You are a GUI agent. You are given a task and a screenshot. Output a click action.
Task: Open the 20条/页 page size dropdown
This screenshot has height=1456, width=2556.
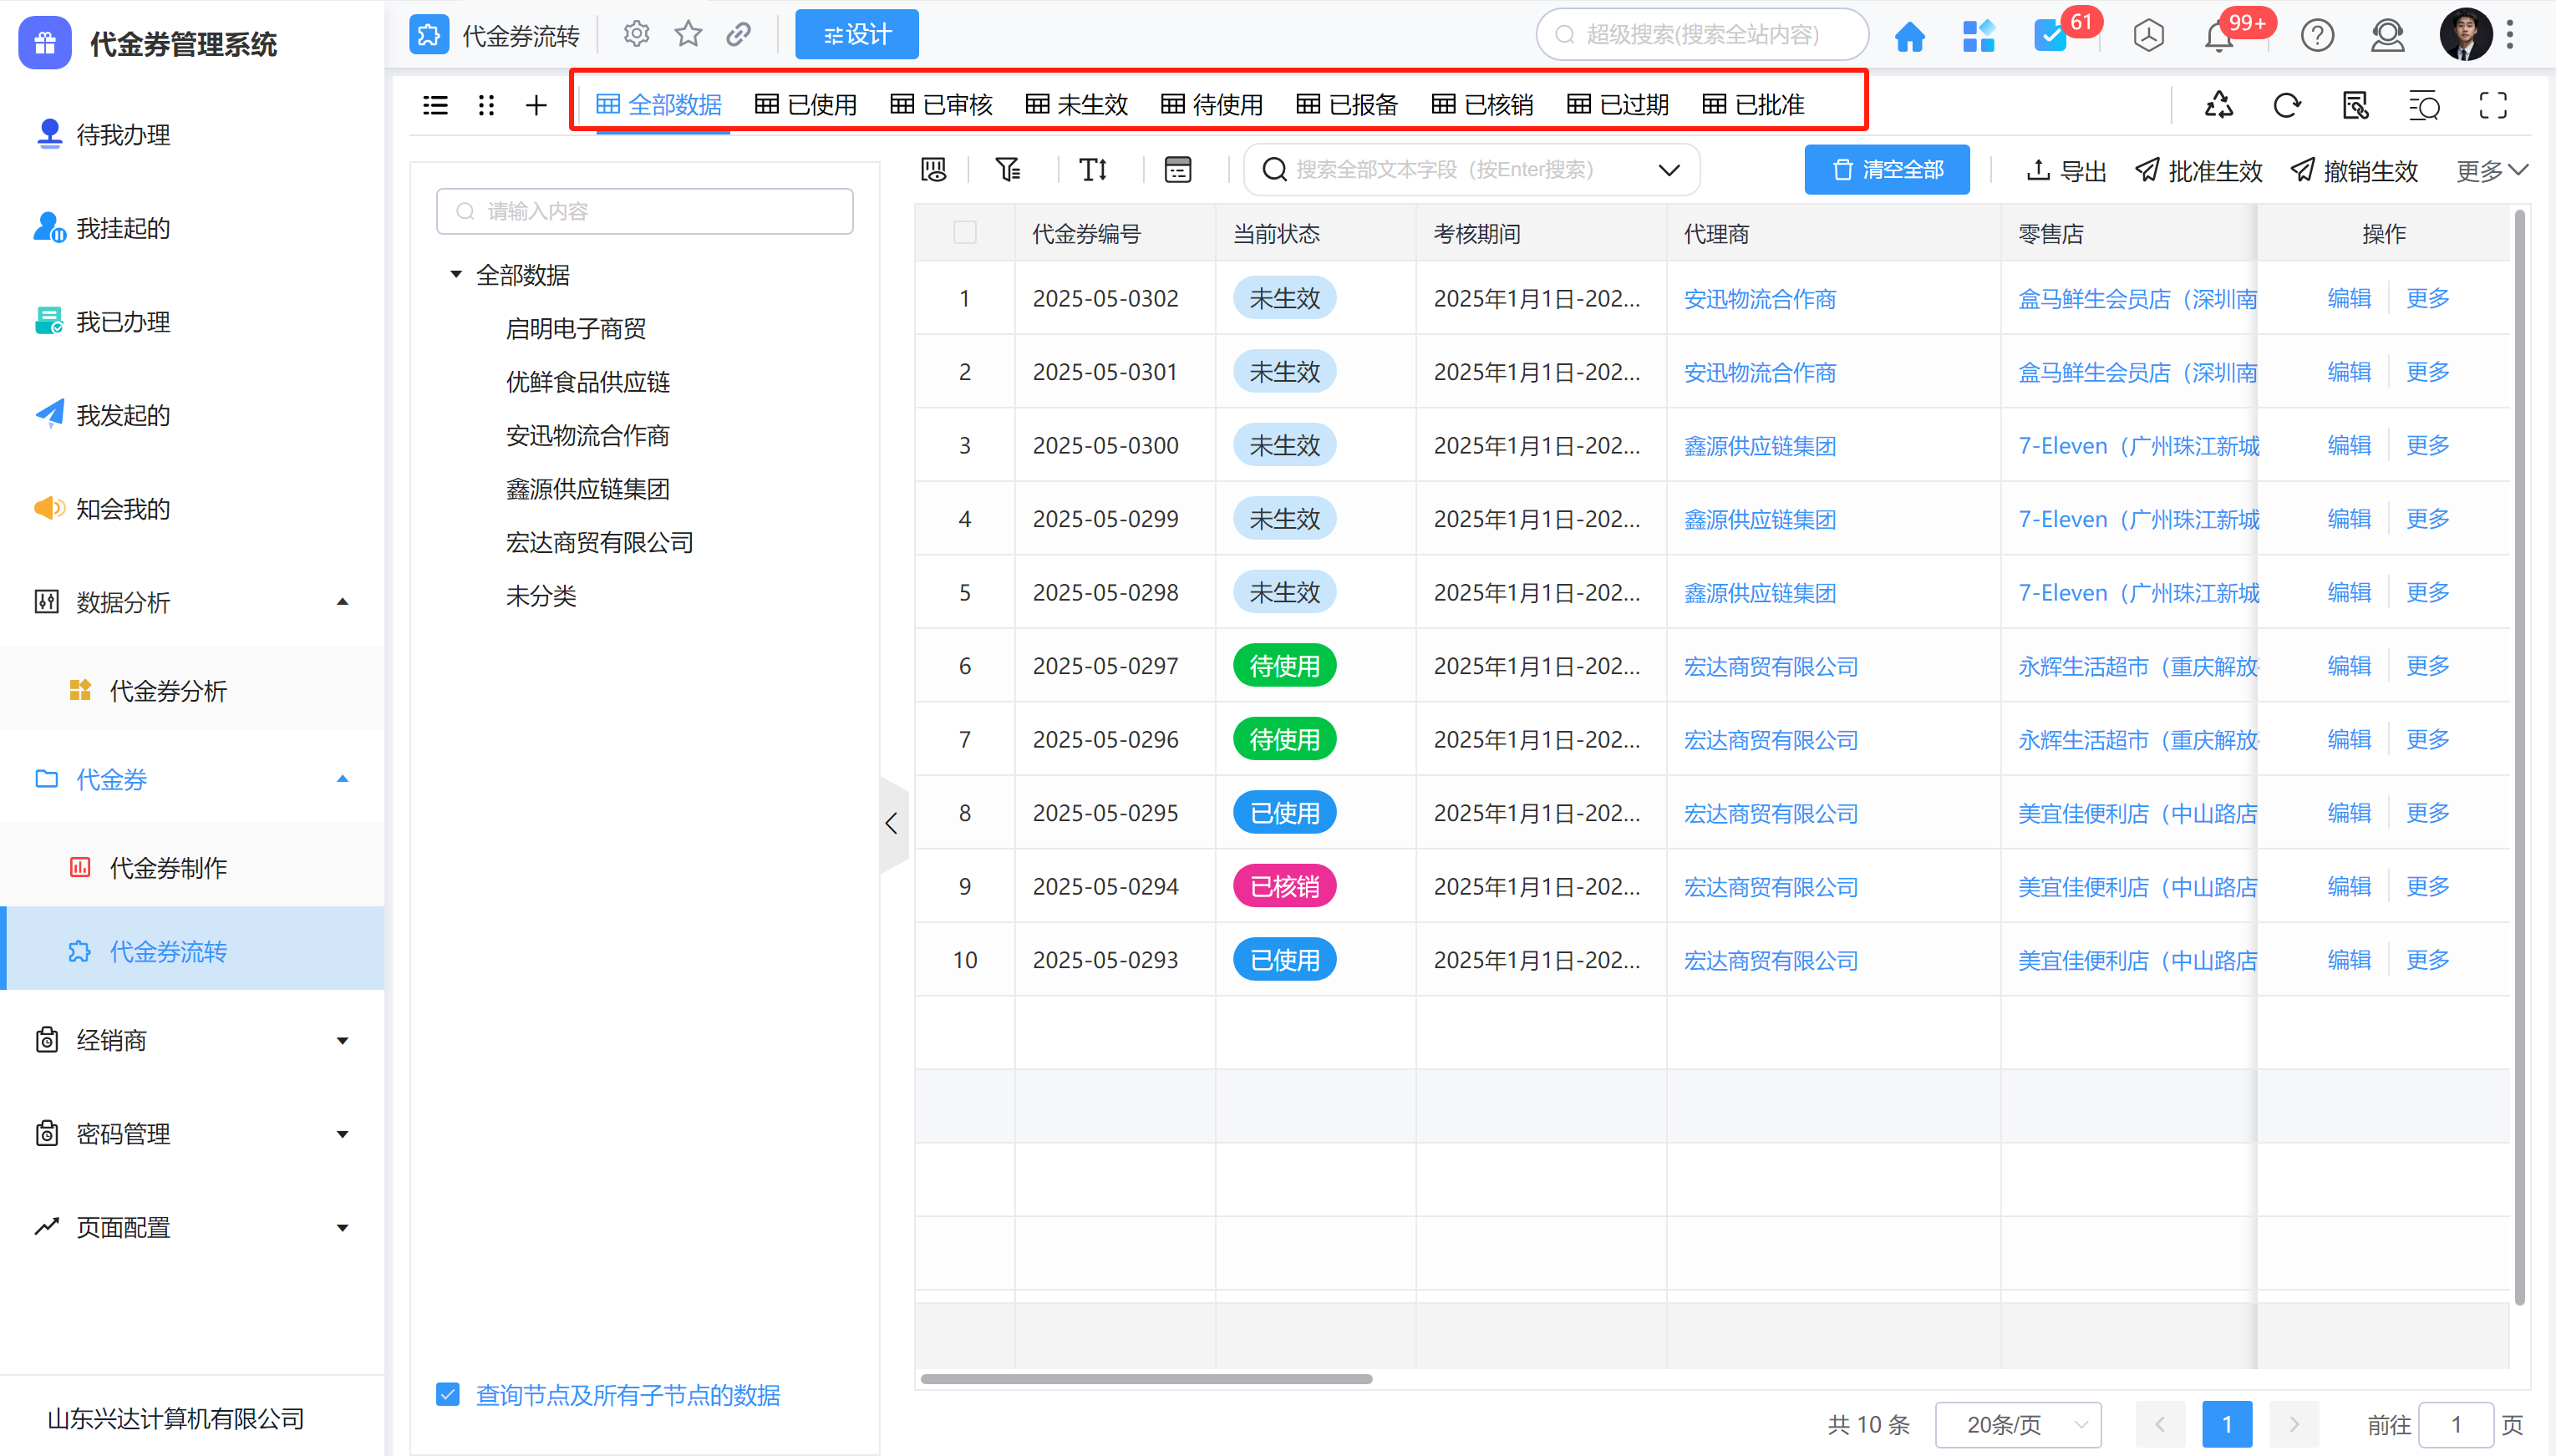tap(2017, 1424)
